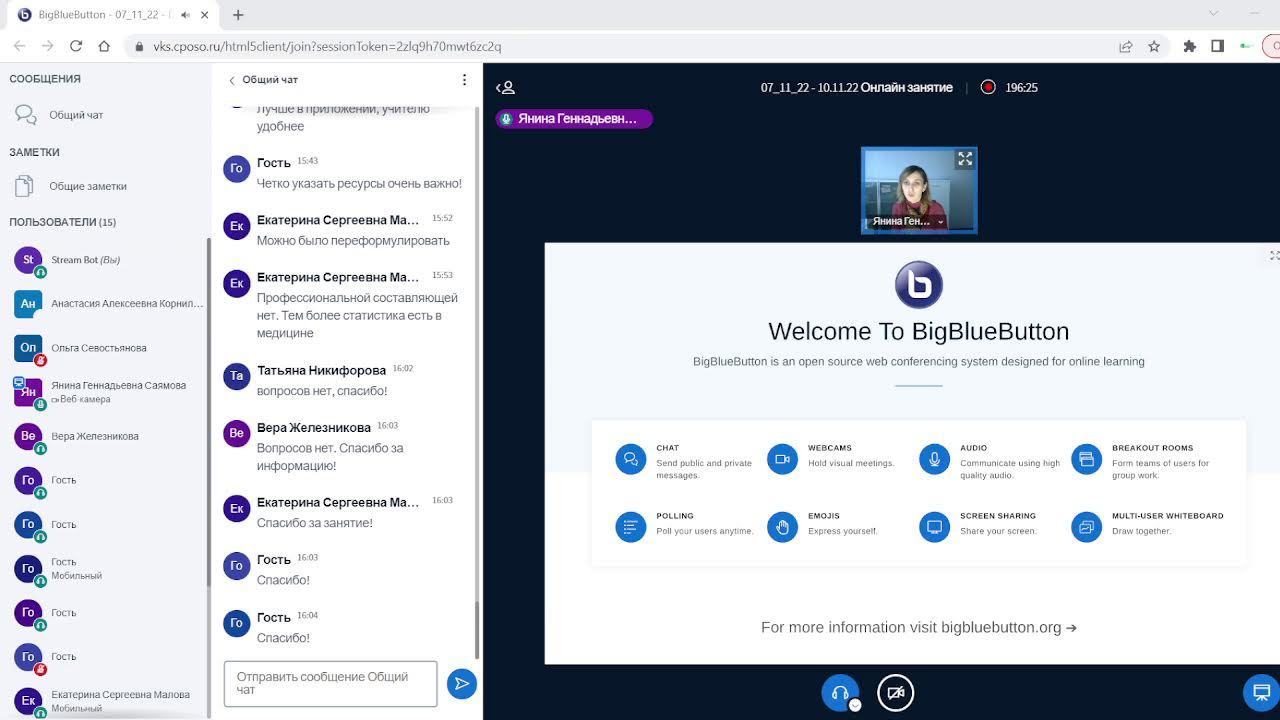Select user Stream Bot (Вы)
Screen dimensions: 1280x720
pos(105,260)
